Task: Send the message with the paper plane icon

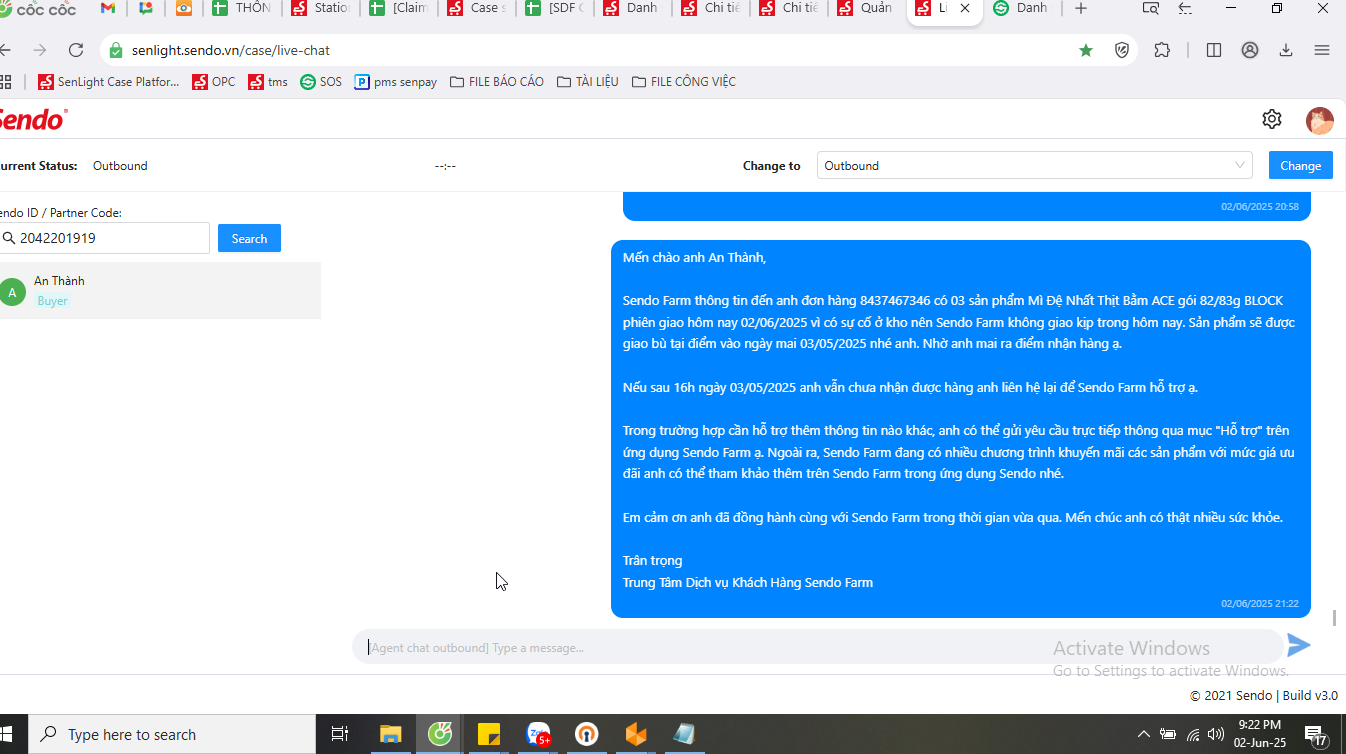Action: pyautogui.click(x=1298, y=645)
